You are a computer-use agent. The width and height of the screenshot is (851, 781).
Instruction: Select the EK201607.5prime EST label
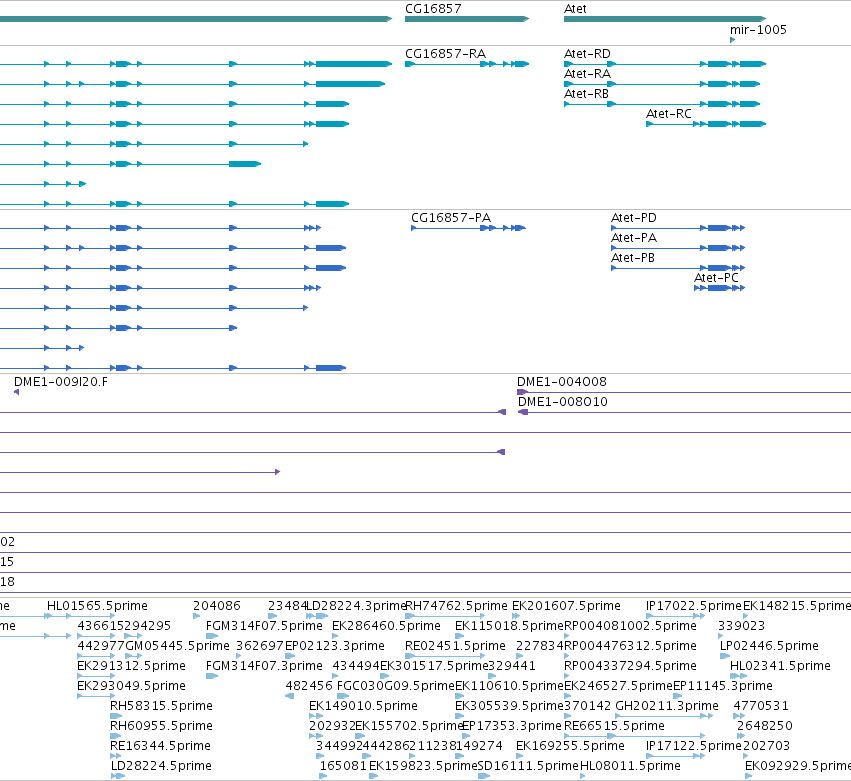tap(566, 606)
